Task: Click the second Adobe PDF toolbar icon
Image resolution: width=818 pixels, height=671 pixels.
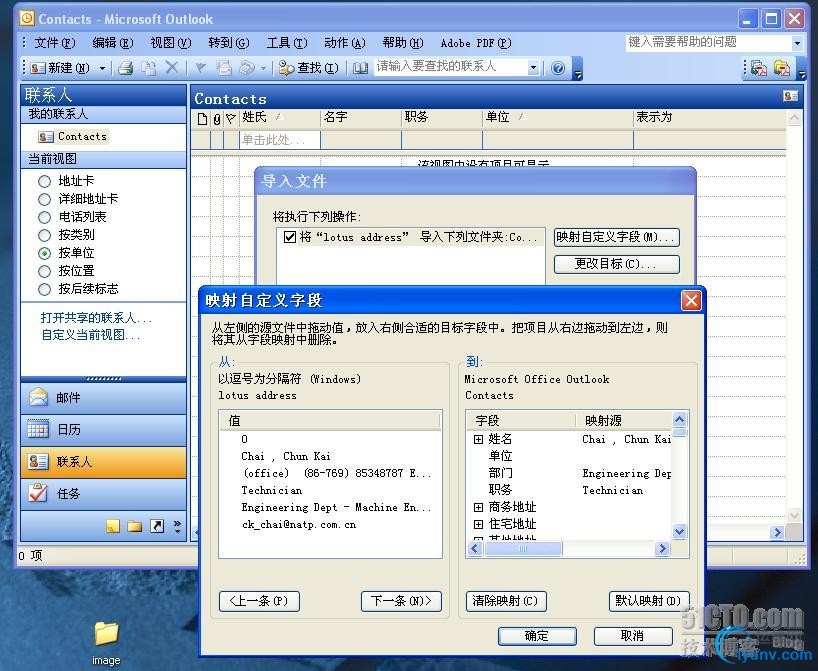Action: 781,68
